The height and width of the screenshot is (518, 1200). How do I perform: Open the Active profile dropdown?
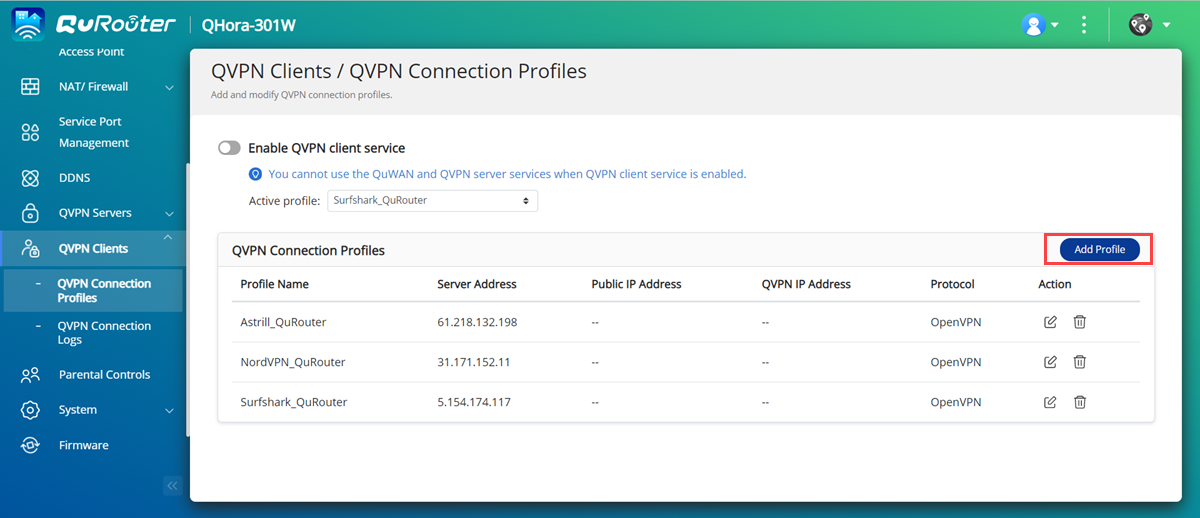coord(432,201)
